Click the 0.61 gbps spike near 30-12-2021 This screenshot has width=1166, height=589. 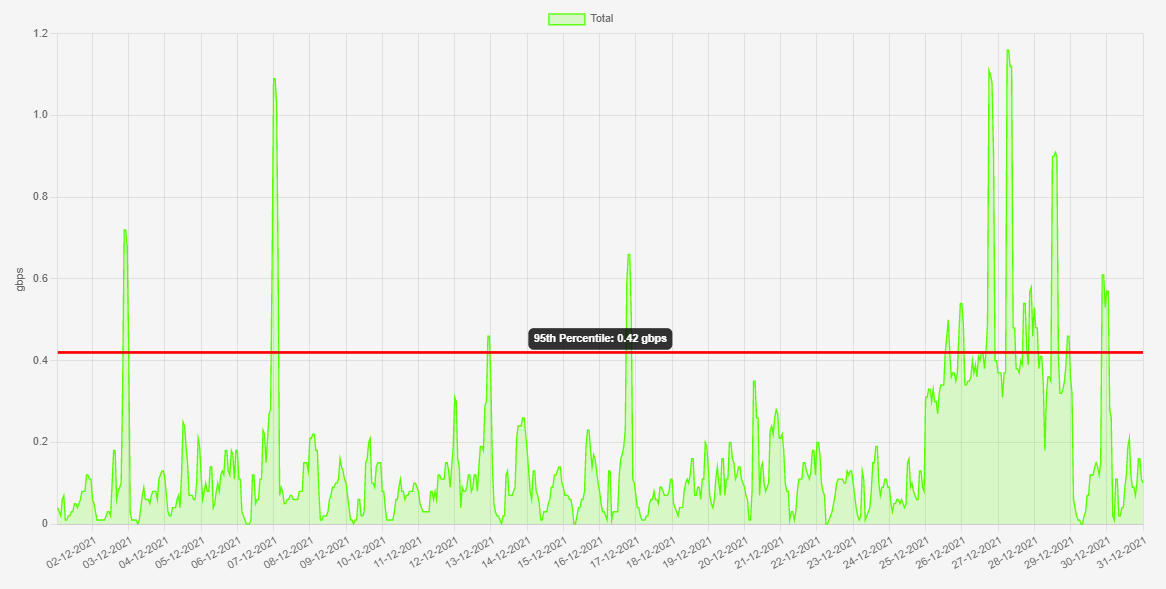1103,275
